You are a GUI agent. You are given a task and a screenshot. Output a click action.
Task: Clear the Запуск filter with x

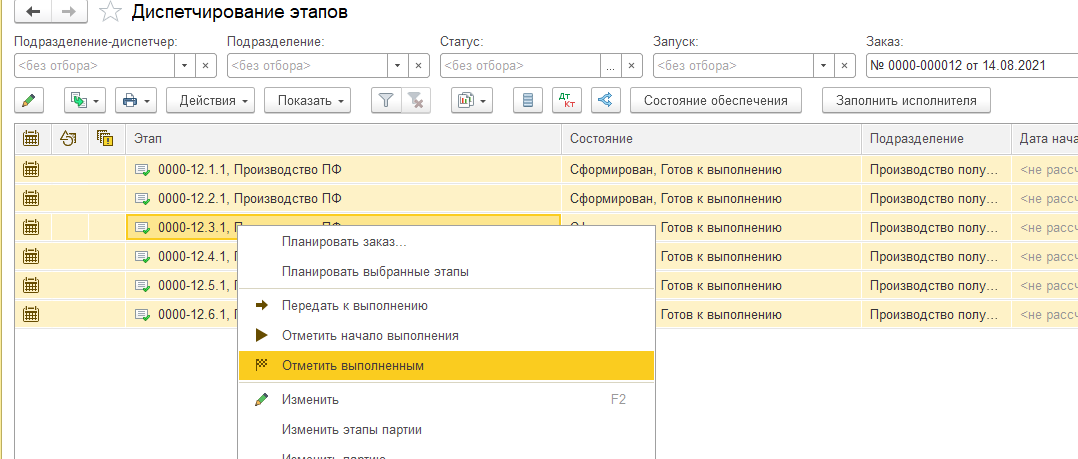point(844,66)
